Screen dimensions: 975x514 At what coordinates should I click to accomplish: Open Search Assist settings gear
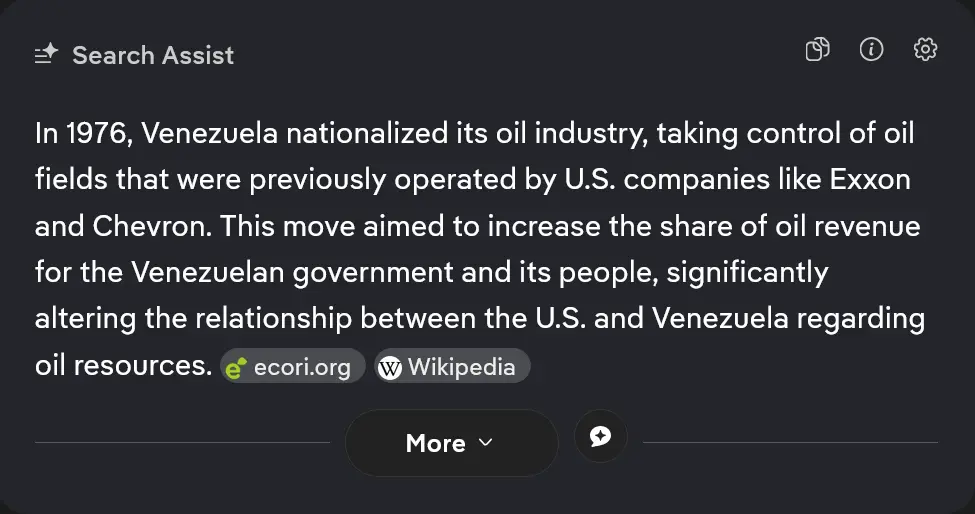tap(925, 50)
